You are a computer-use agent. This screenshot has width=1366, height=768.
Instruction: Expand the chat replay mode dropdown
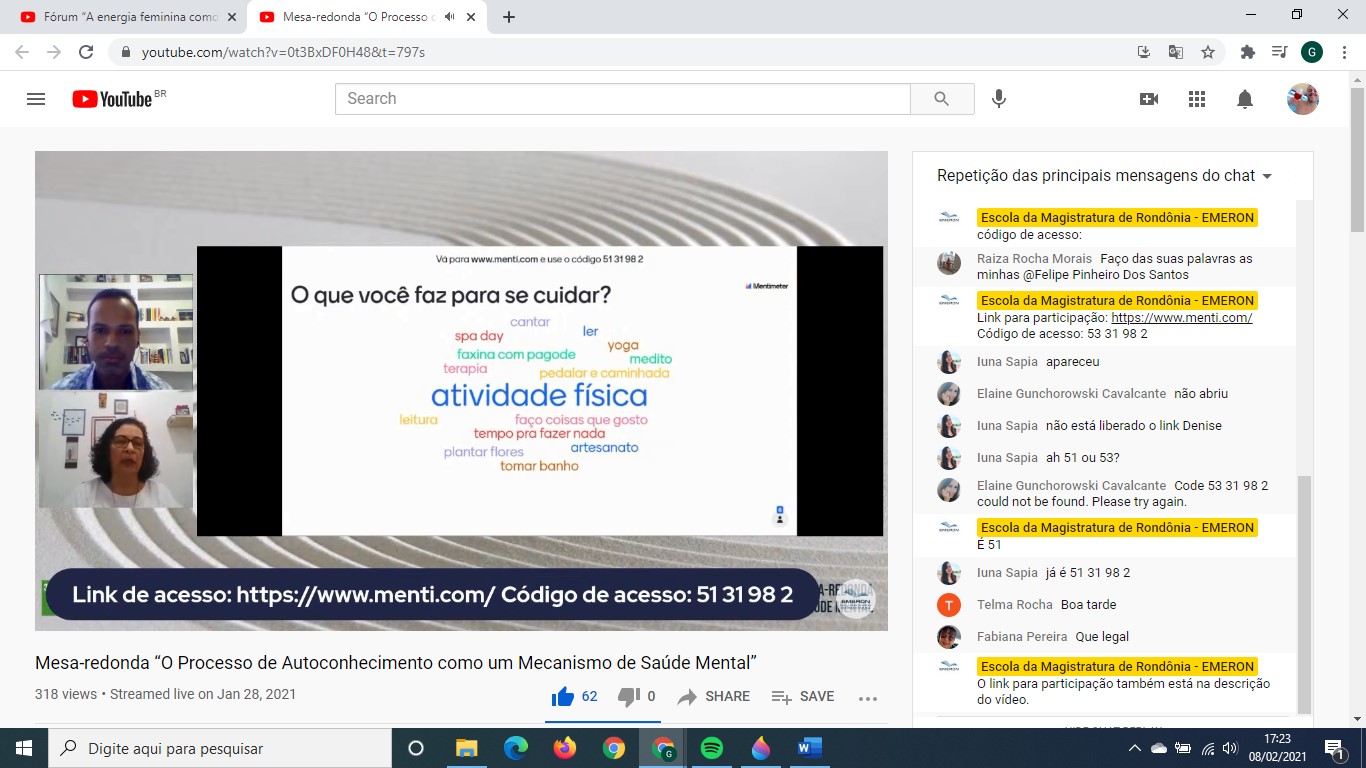click(1267, 176)
